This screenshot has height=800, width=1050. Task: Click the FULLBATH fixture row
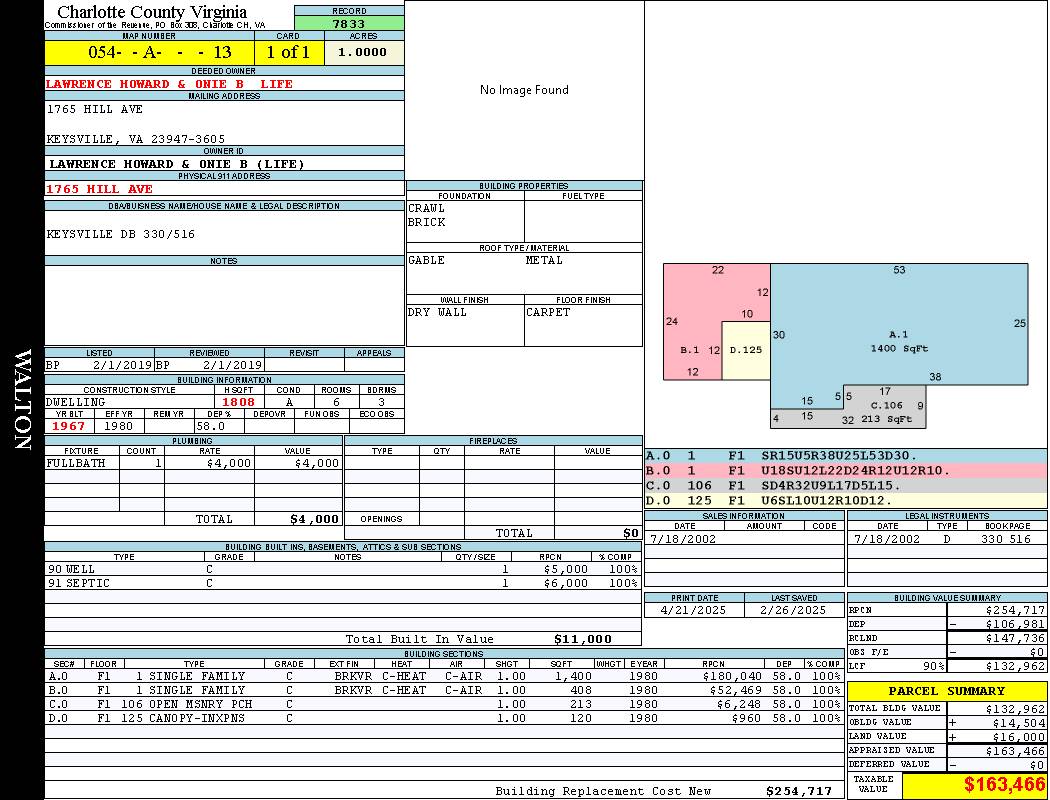pyautogui.click(x=194, y=463)
